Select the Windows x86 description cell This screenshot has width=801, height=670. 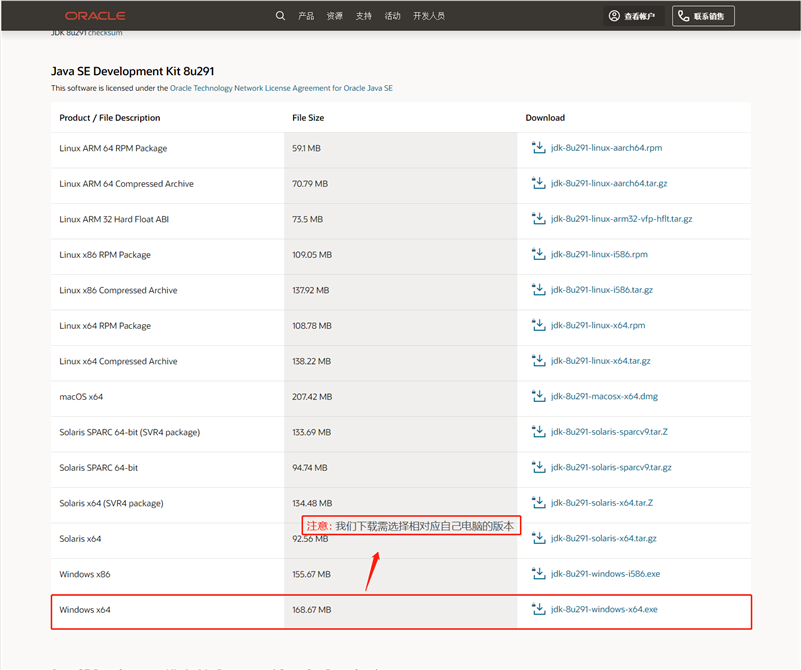[x=168, y=574]
